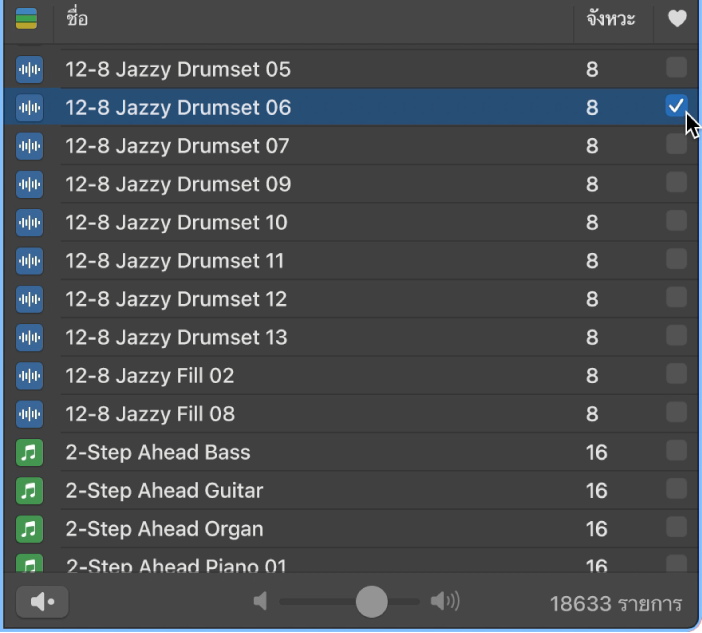Click green MIDI icon for 2-Step Ahead Bass

pyautogui.click(x=30, y=453)
